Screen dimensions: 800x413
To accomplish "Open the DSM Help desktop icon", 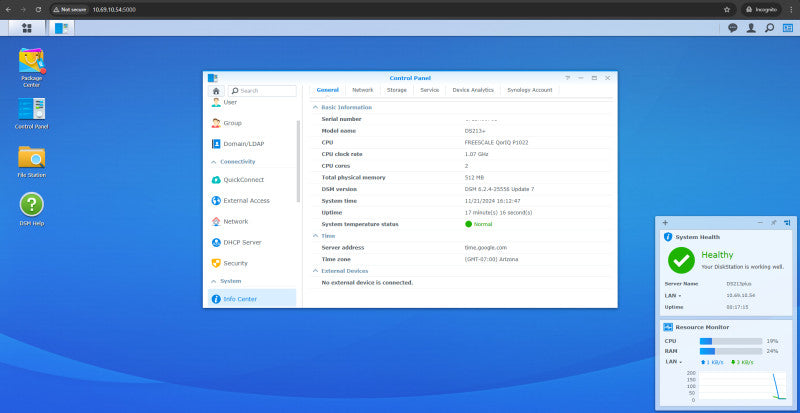I will (32, 209).
